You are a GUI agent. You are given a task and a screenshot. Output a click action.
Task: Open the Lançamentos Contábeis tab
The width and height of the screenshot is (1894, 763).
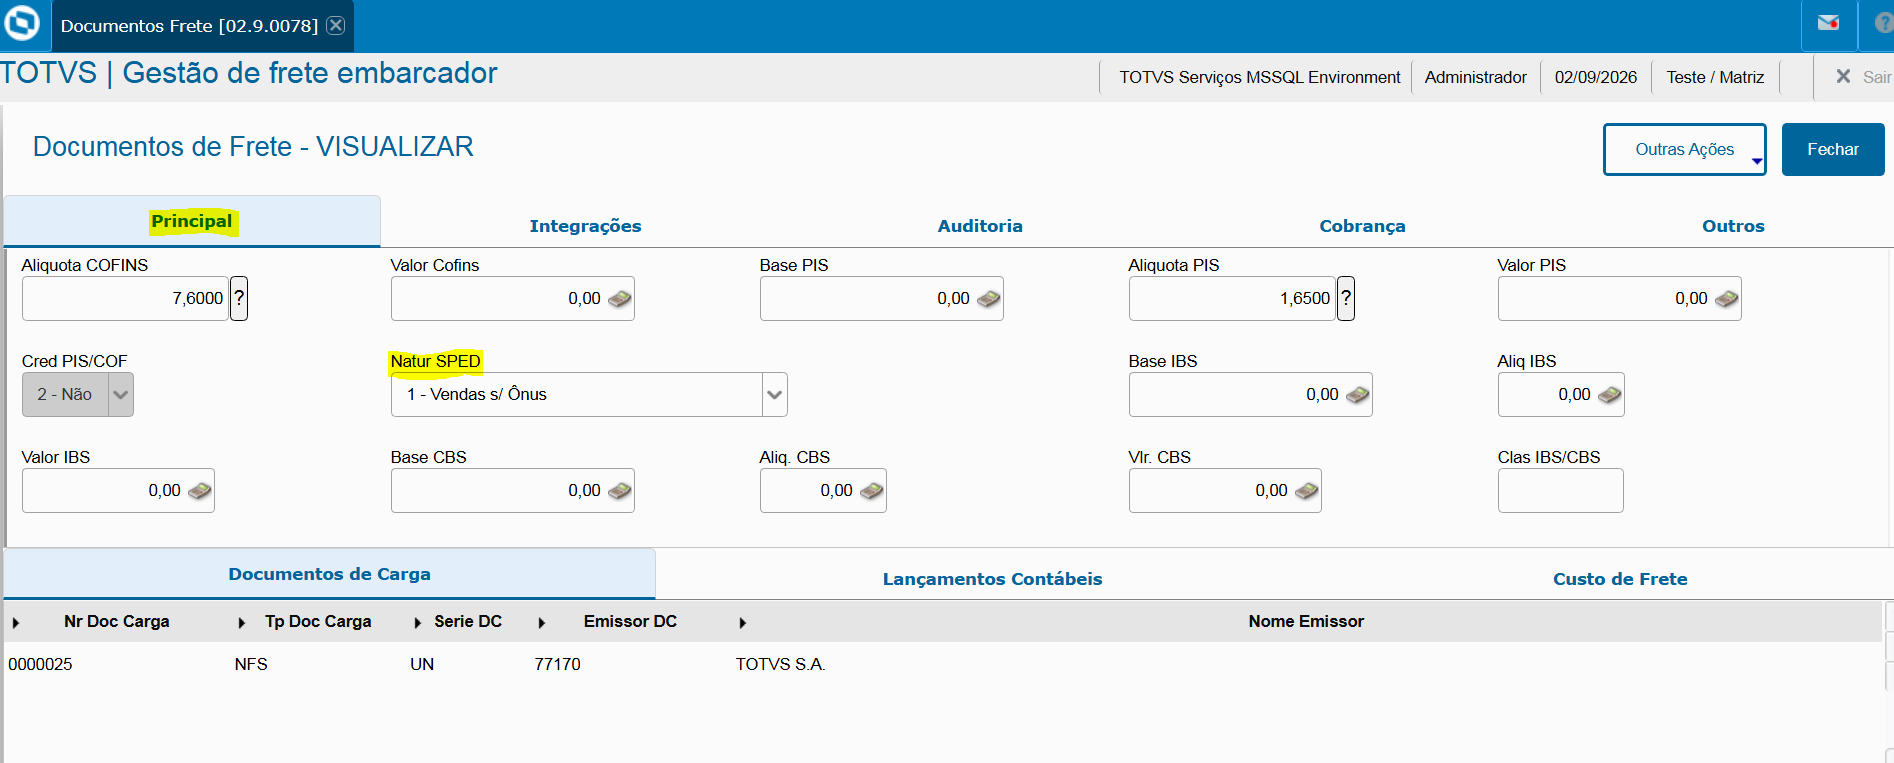(992, 579)
